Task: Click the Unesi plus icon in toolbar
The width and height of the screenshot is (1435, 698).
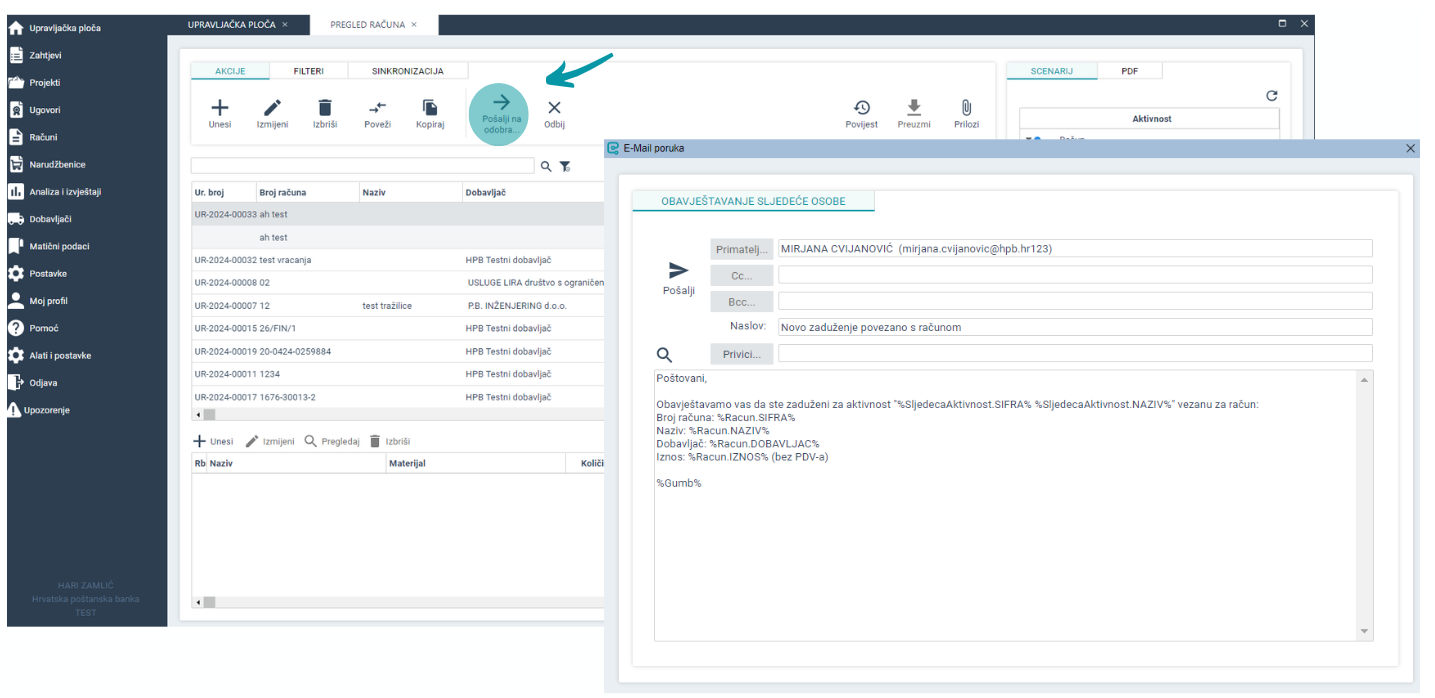Action: click(x=220, y=108)
